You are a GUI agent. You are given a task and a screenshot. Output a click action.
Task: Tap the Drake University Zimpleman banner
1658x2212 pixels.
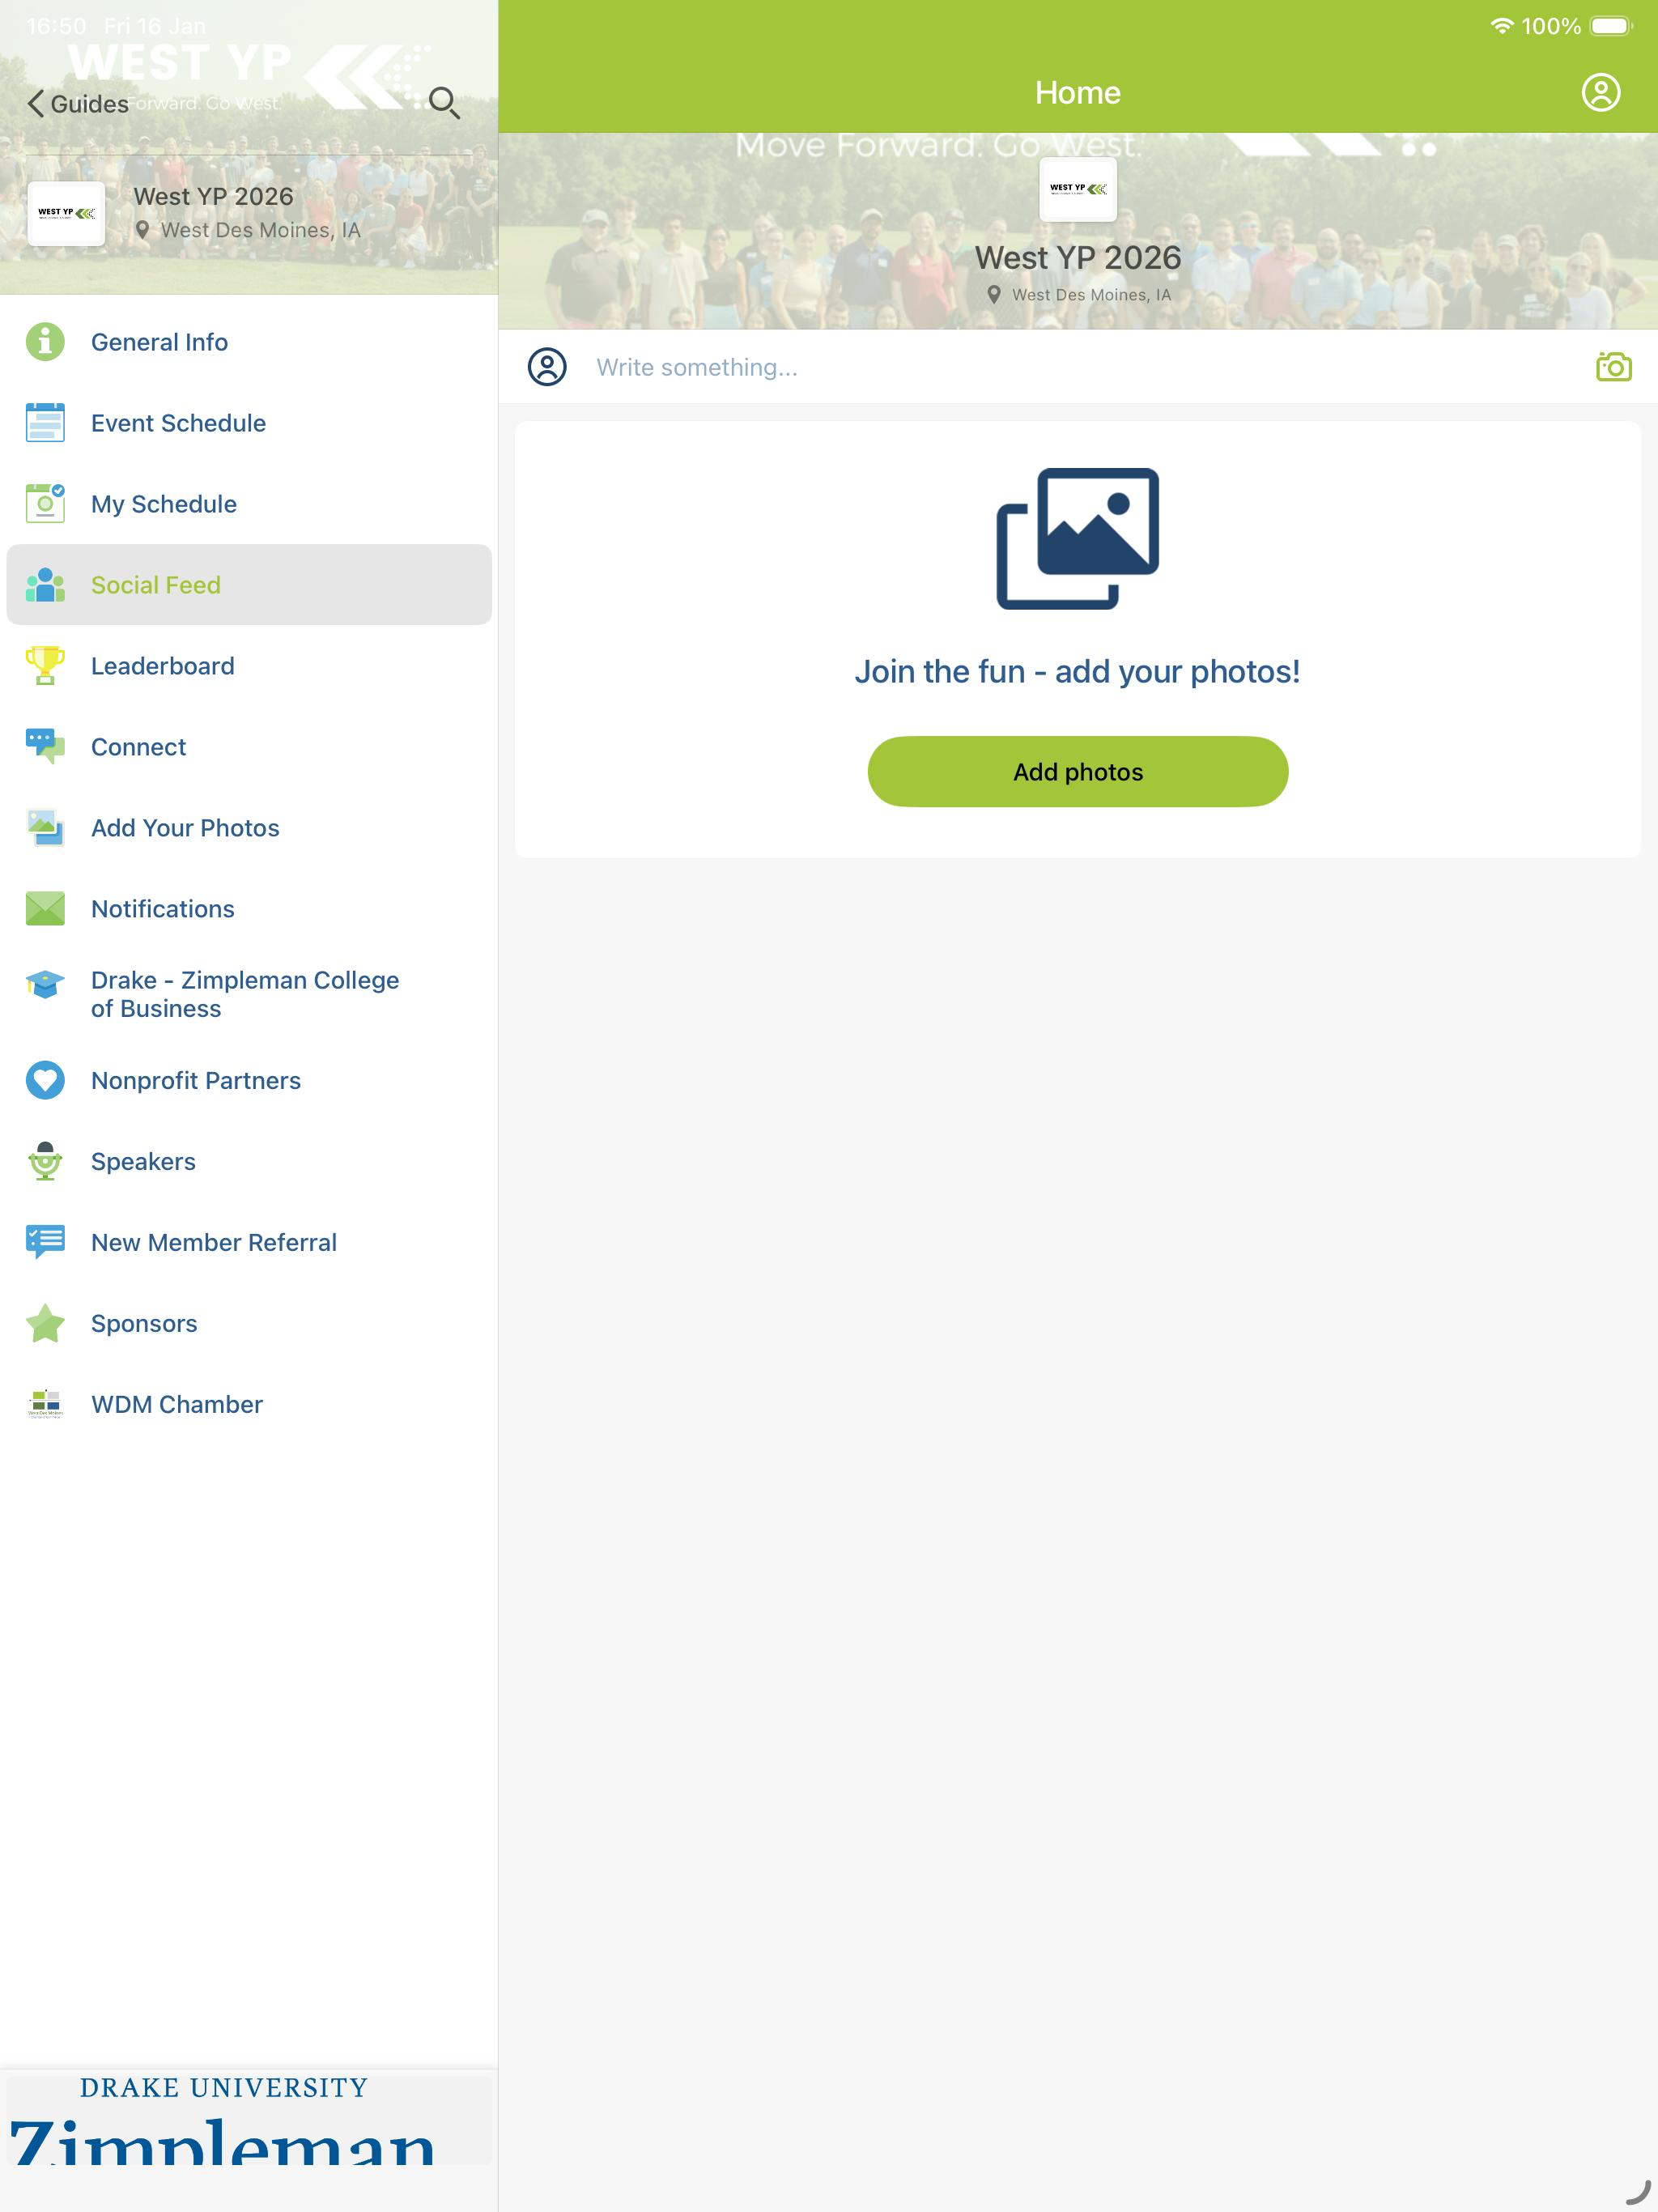[x=249, y=2118]
